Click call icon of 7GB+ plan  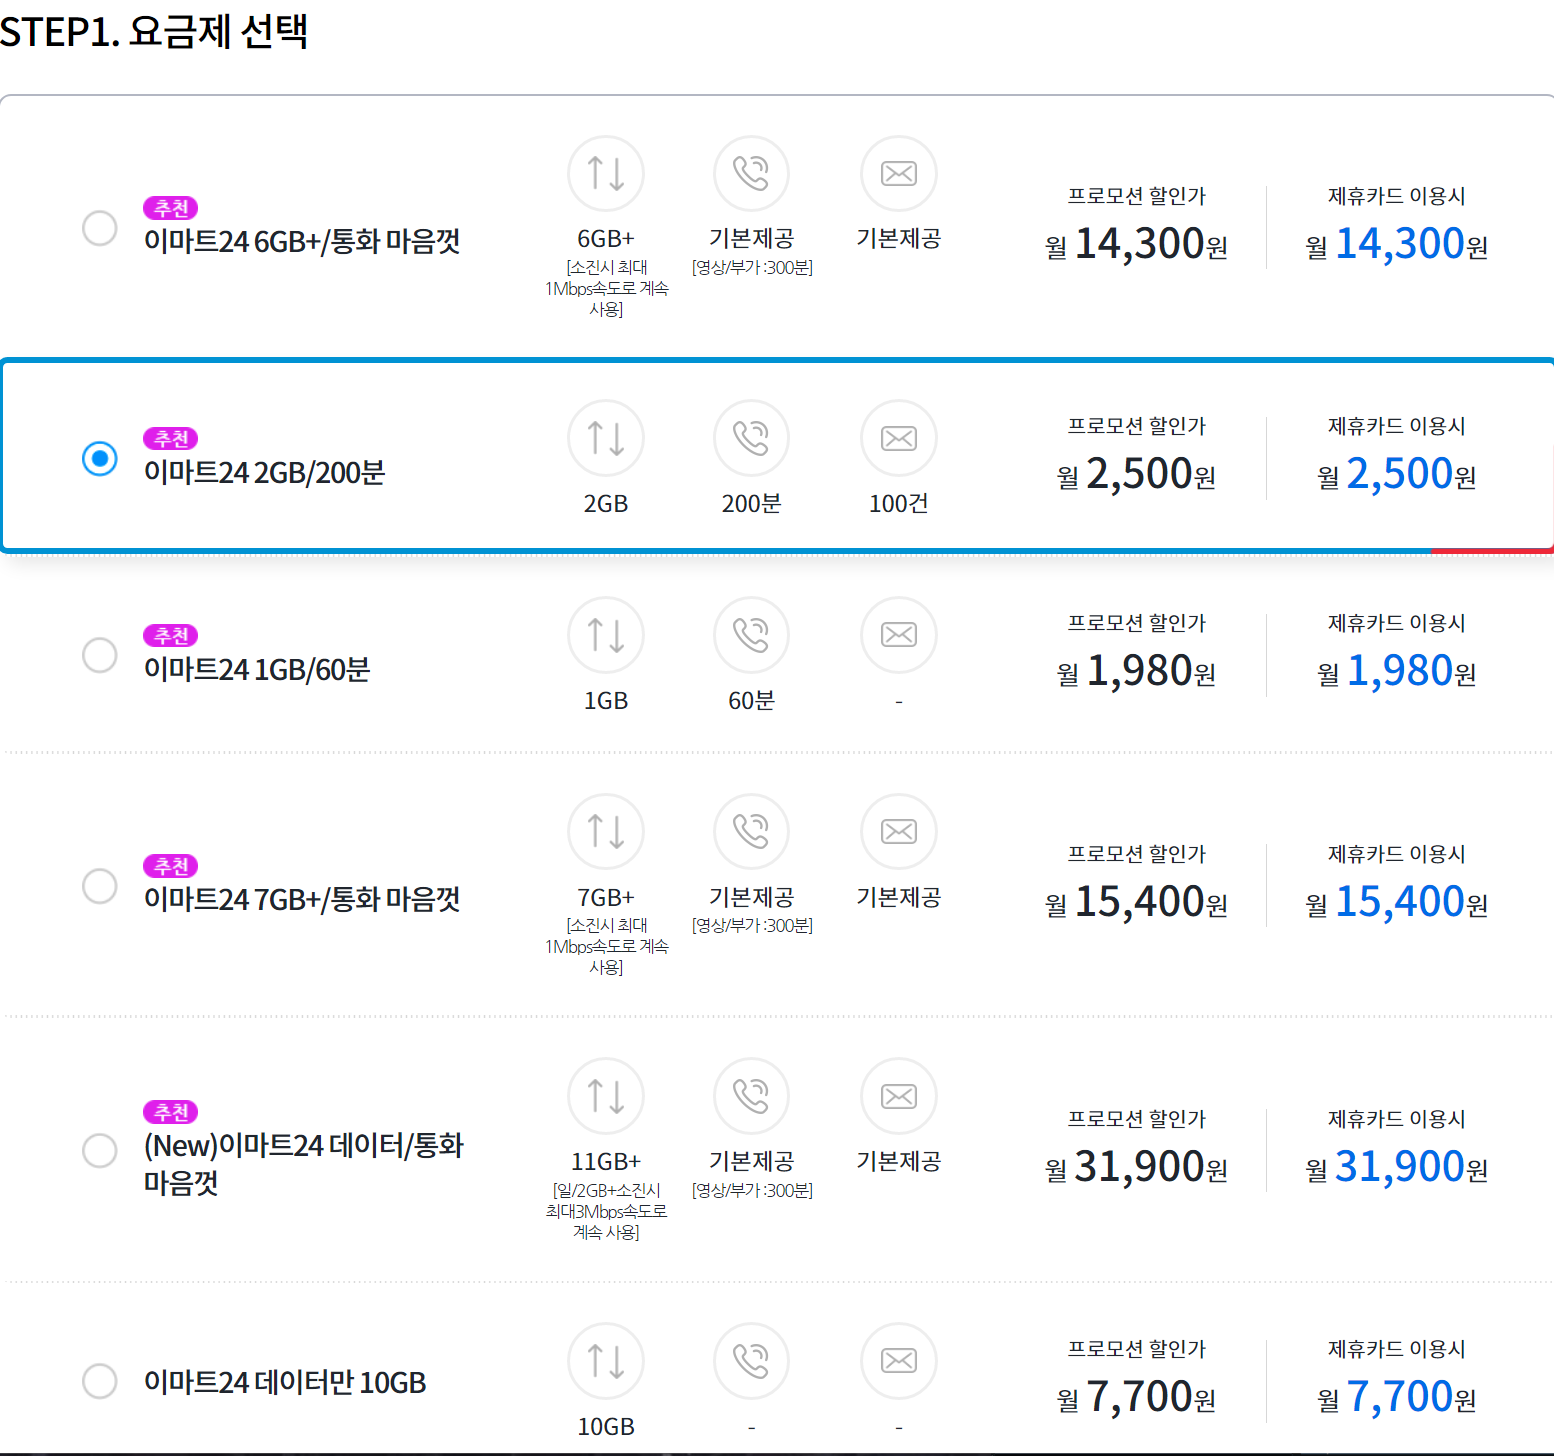pos(751,832)
